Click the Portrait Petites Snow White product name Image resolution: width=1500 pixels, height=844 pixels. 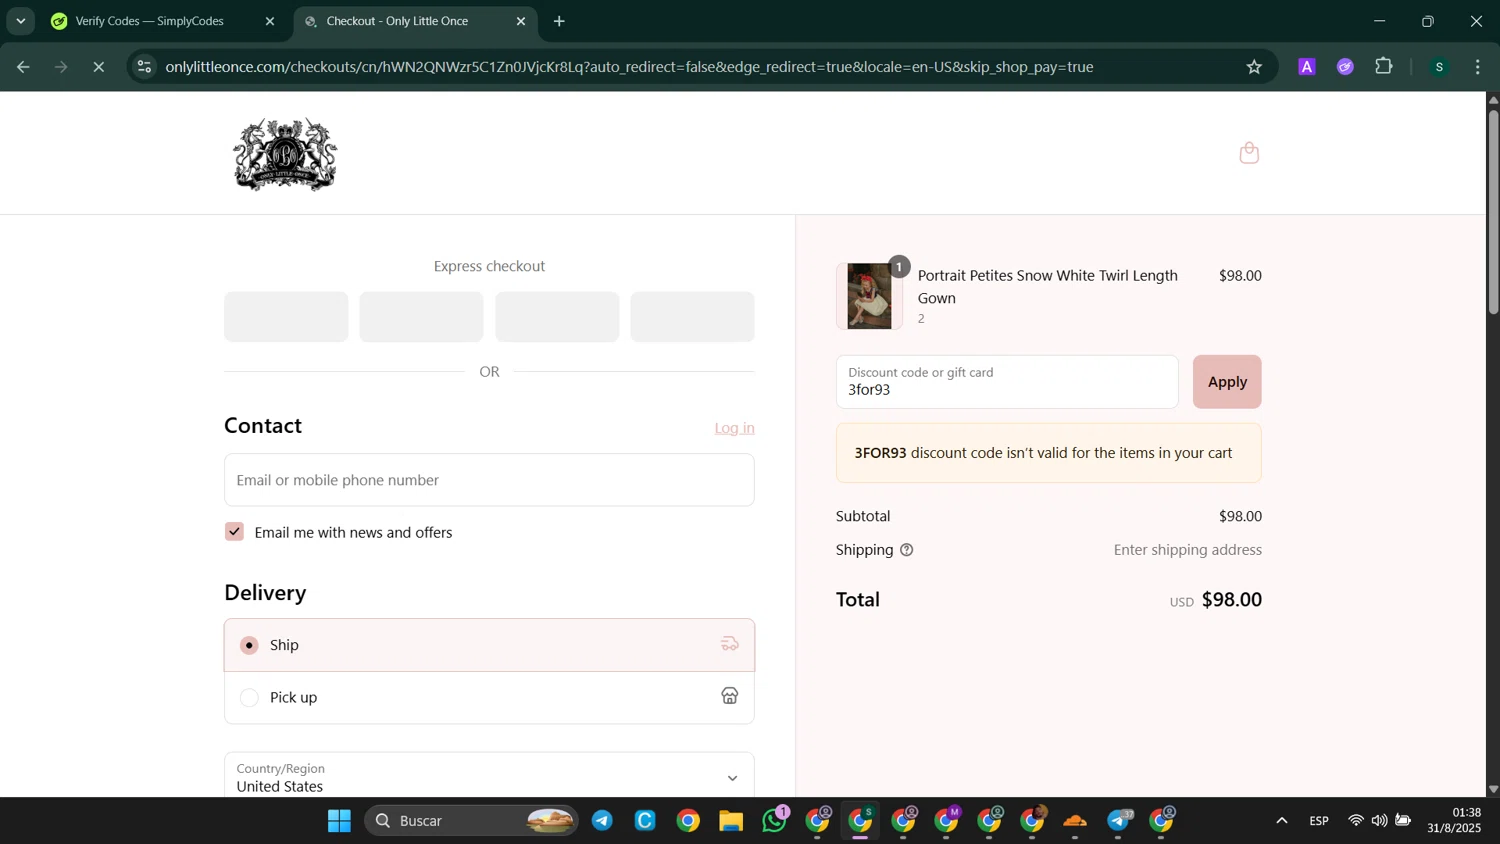[1047, 286]
